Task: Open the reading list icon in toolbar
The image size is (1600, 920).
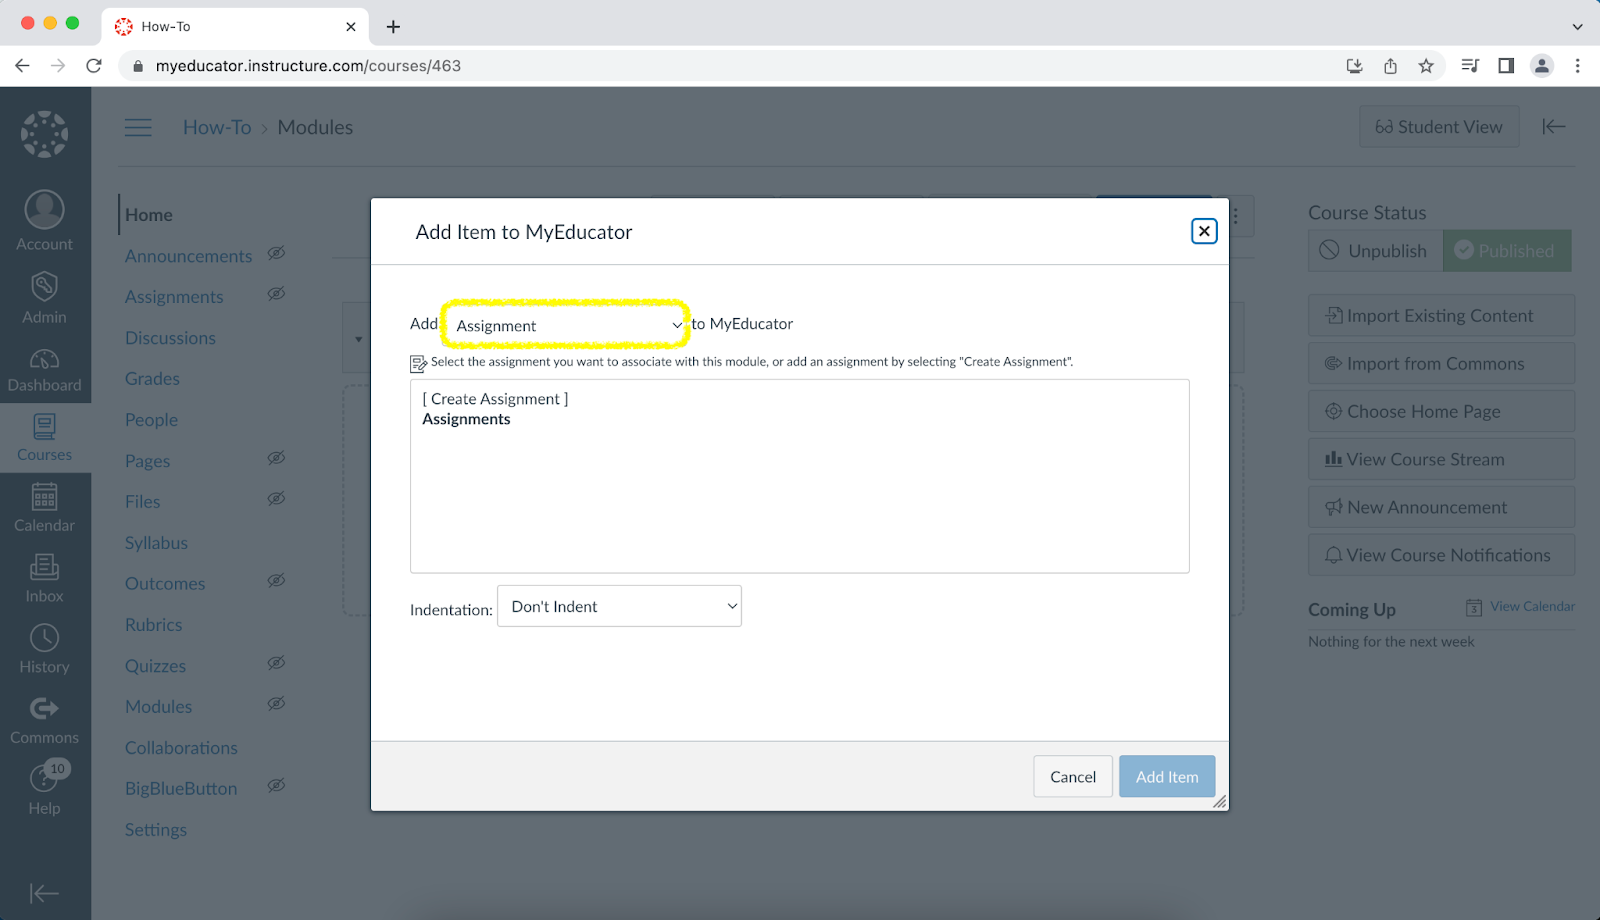Action: [x=1470, y=66]
